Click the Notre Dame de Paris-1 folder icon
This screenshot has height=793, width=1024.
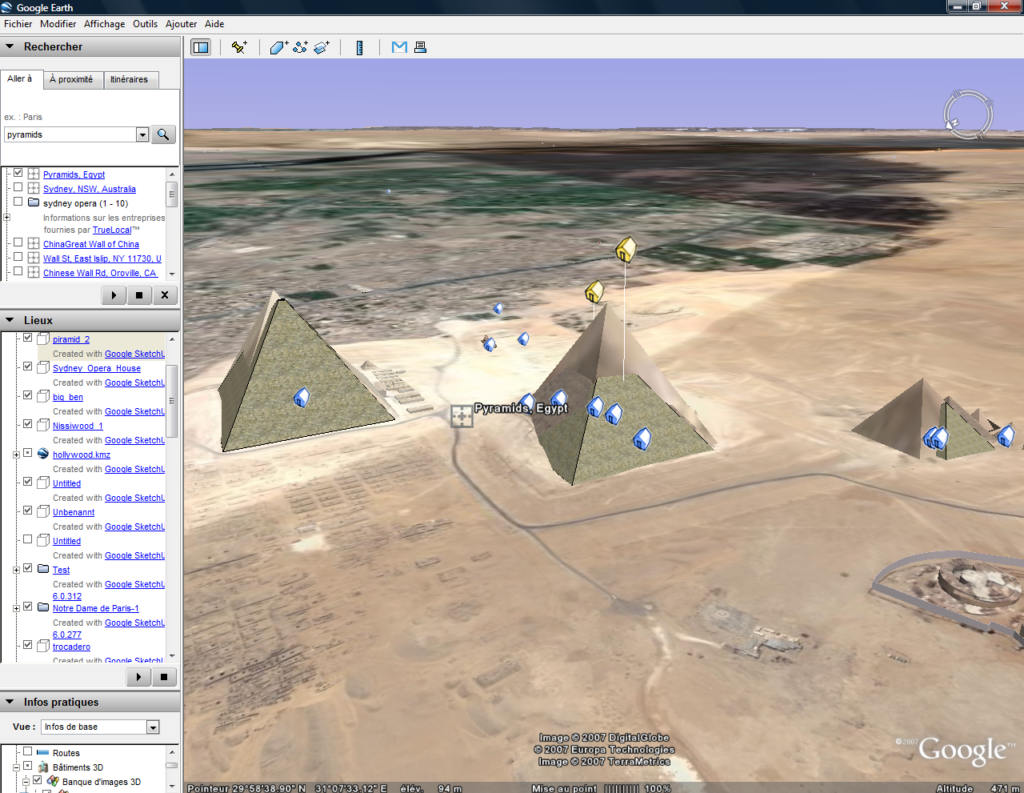tap(43, 607)
